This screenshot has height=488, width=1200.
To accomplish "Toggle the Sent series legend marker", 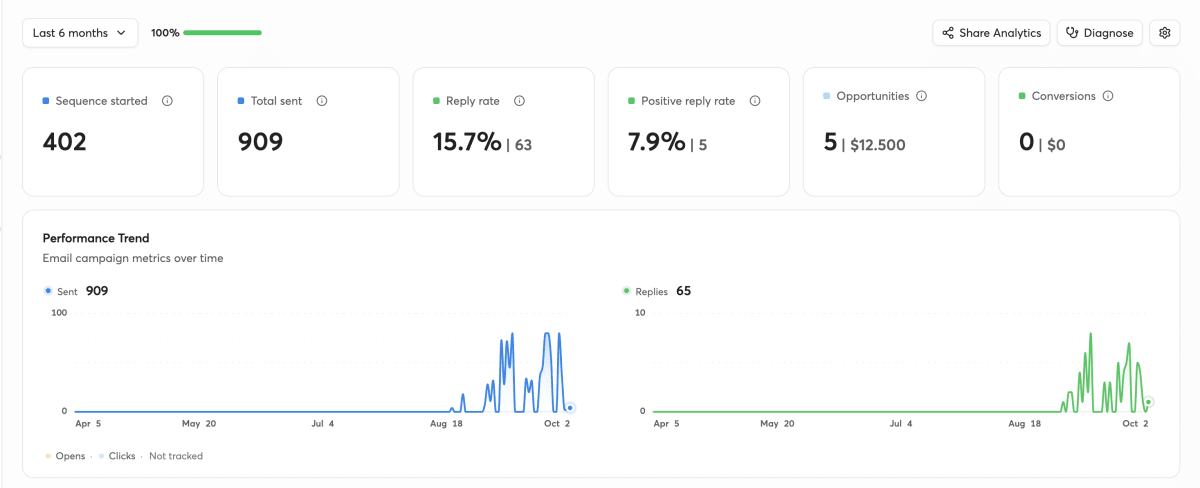I will 48,291.
